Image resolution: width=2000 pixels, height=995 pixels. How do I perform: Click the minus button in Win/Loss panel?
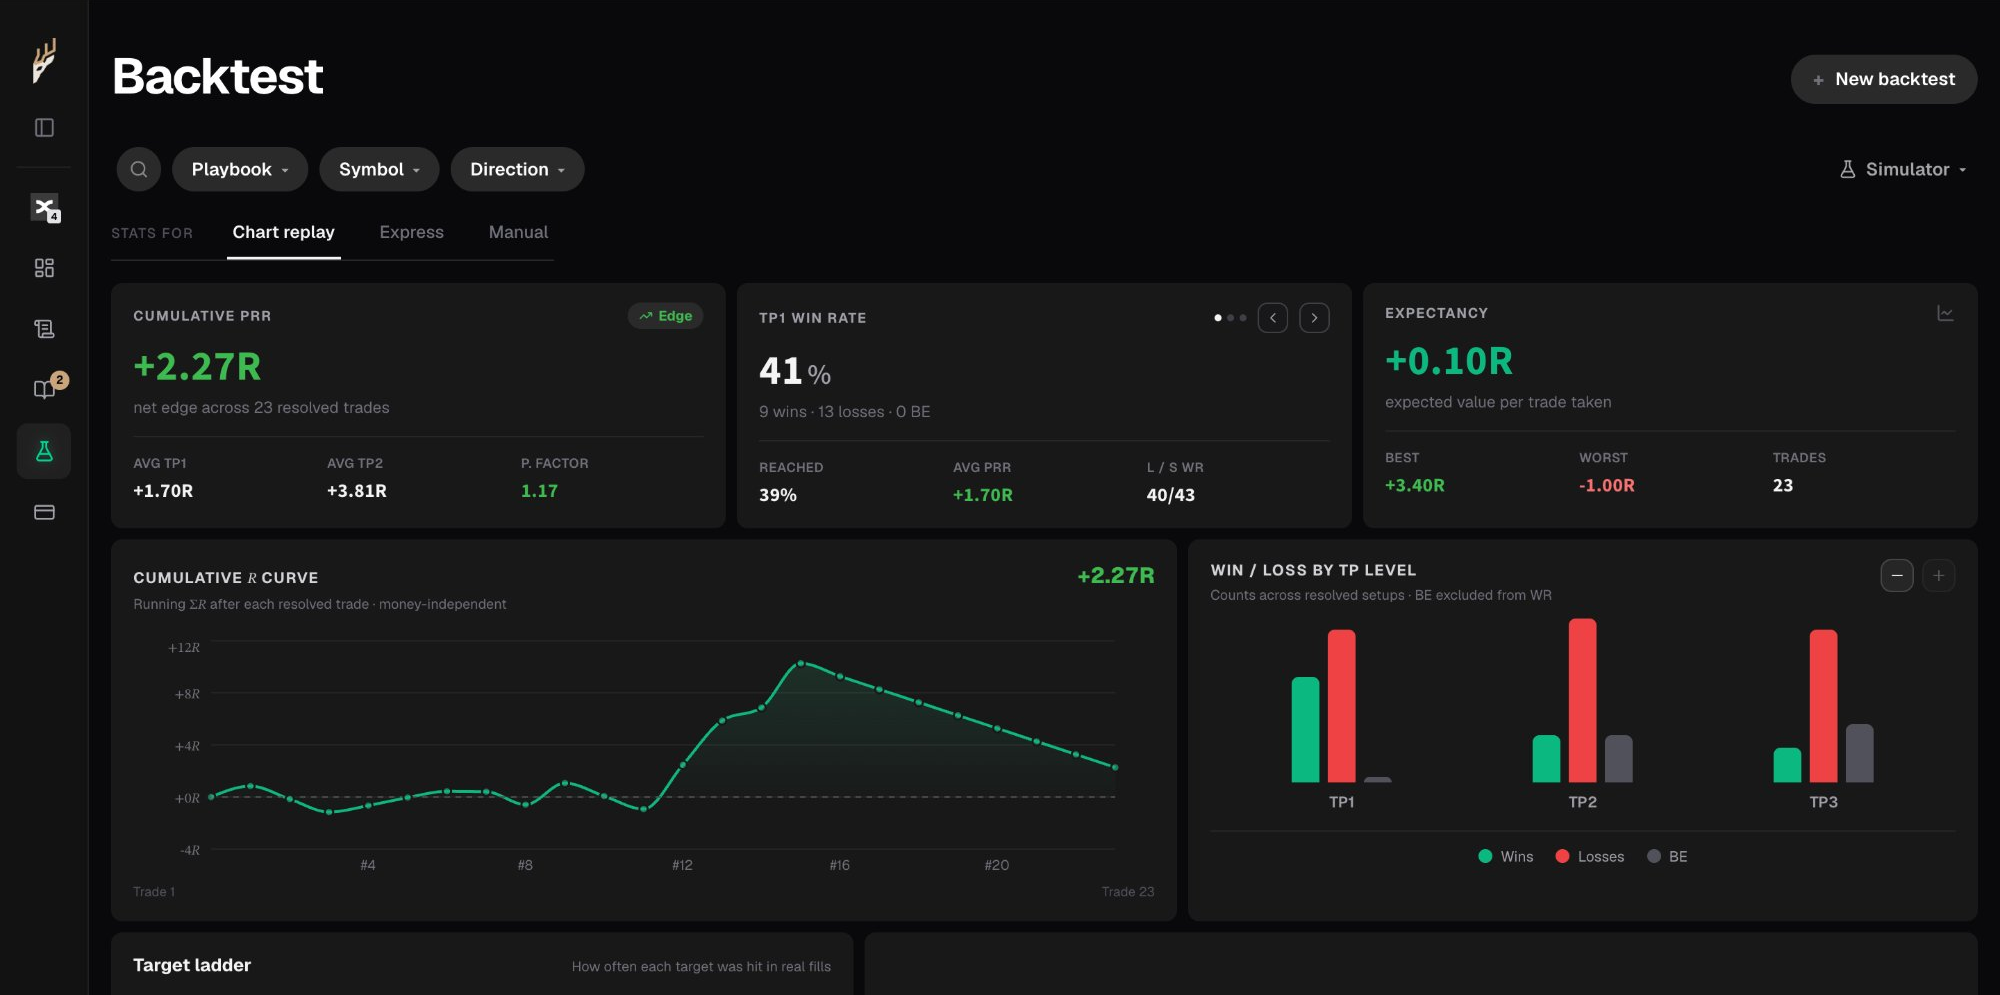(x=1897, y=576)
